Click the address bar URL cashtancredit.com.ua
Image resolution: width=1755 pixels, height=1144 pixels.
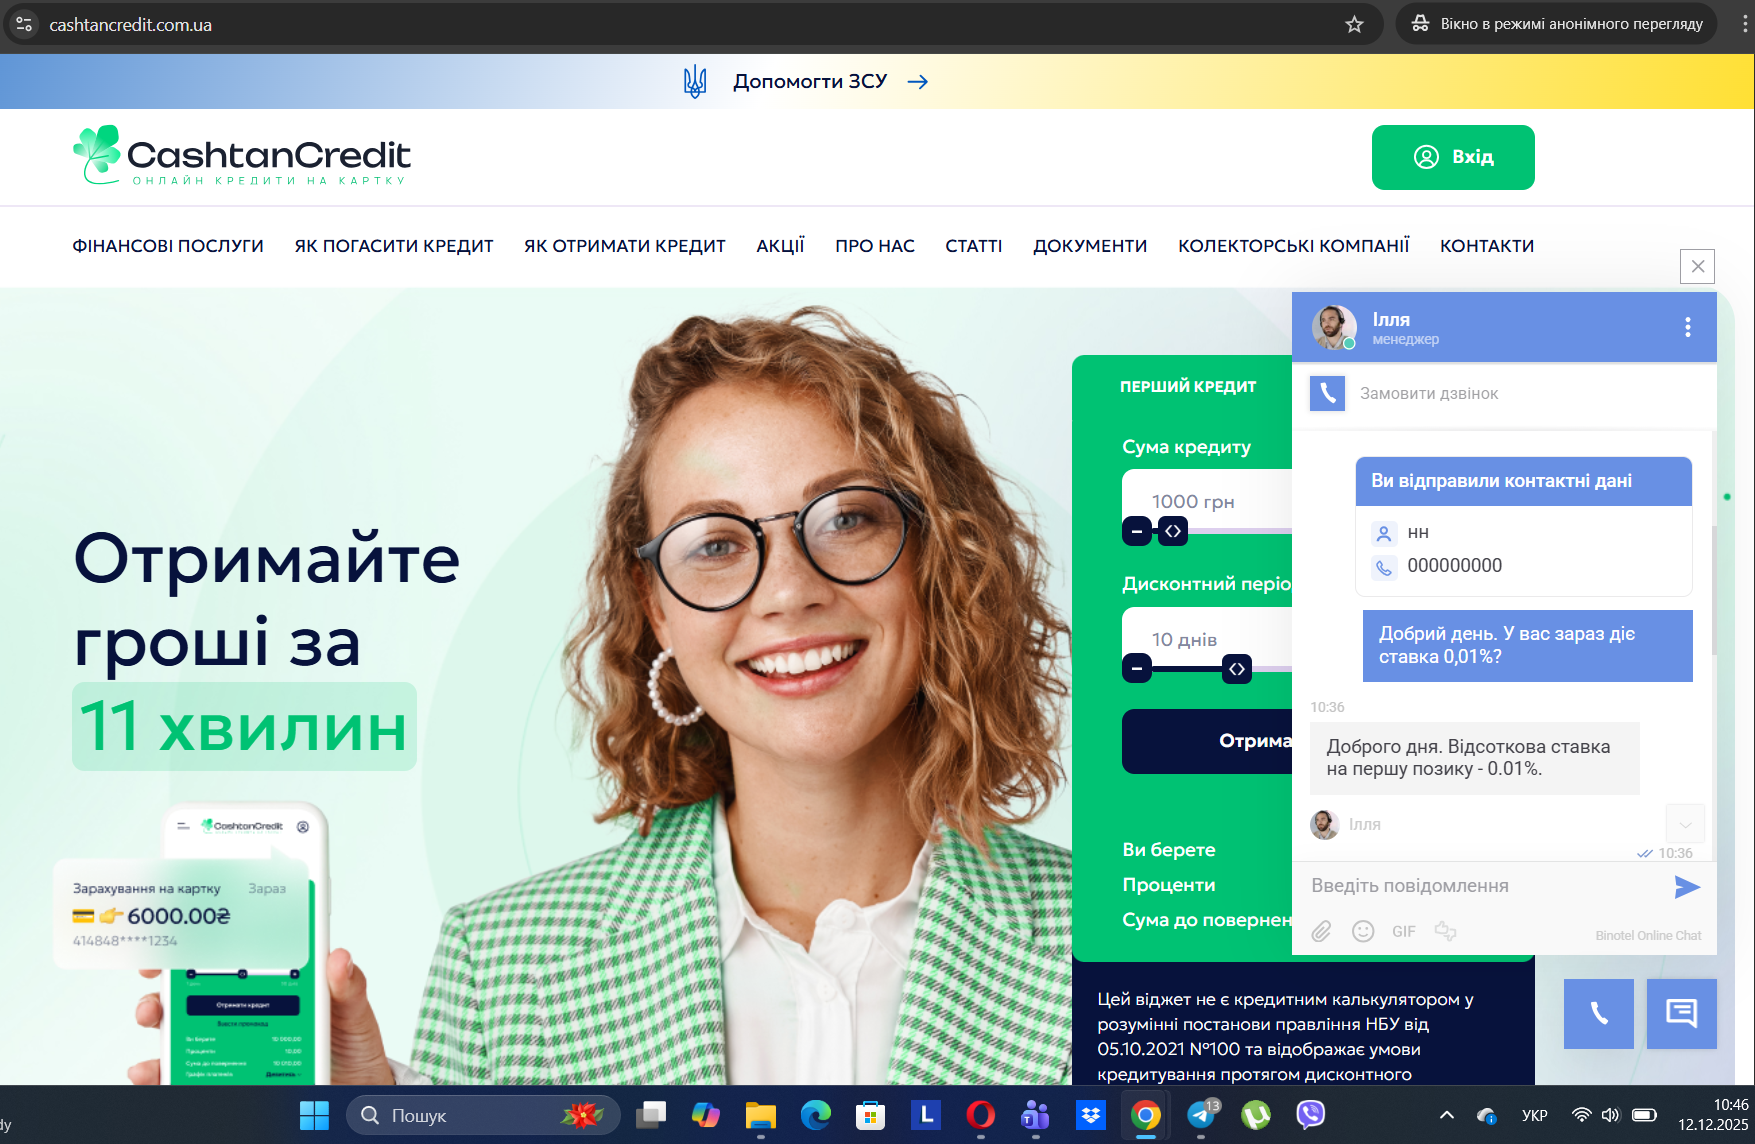tap(131, 25)
